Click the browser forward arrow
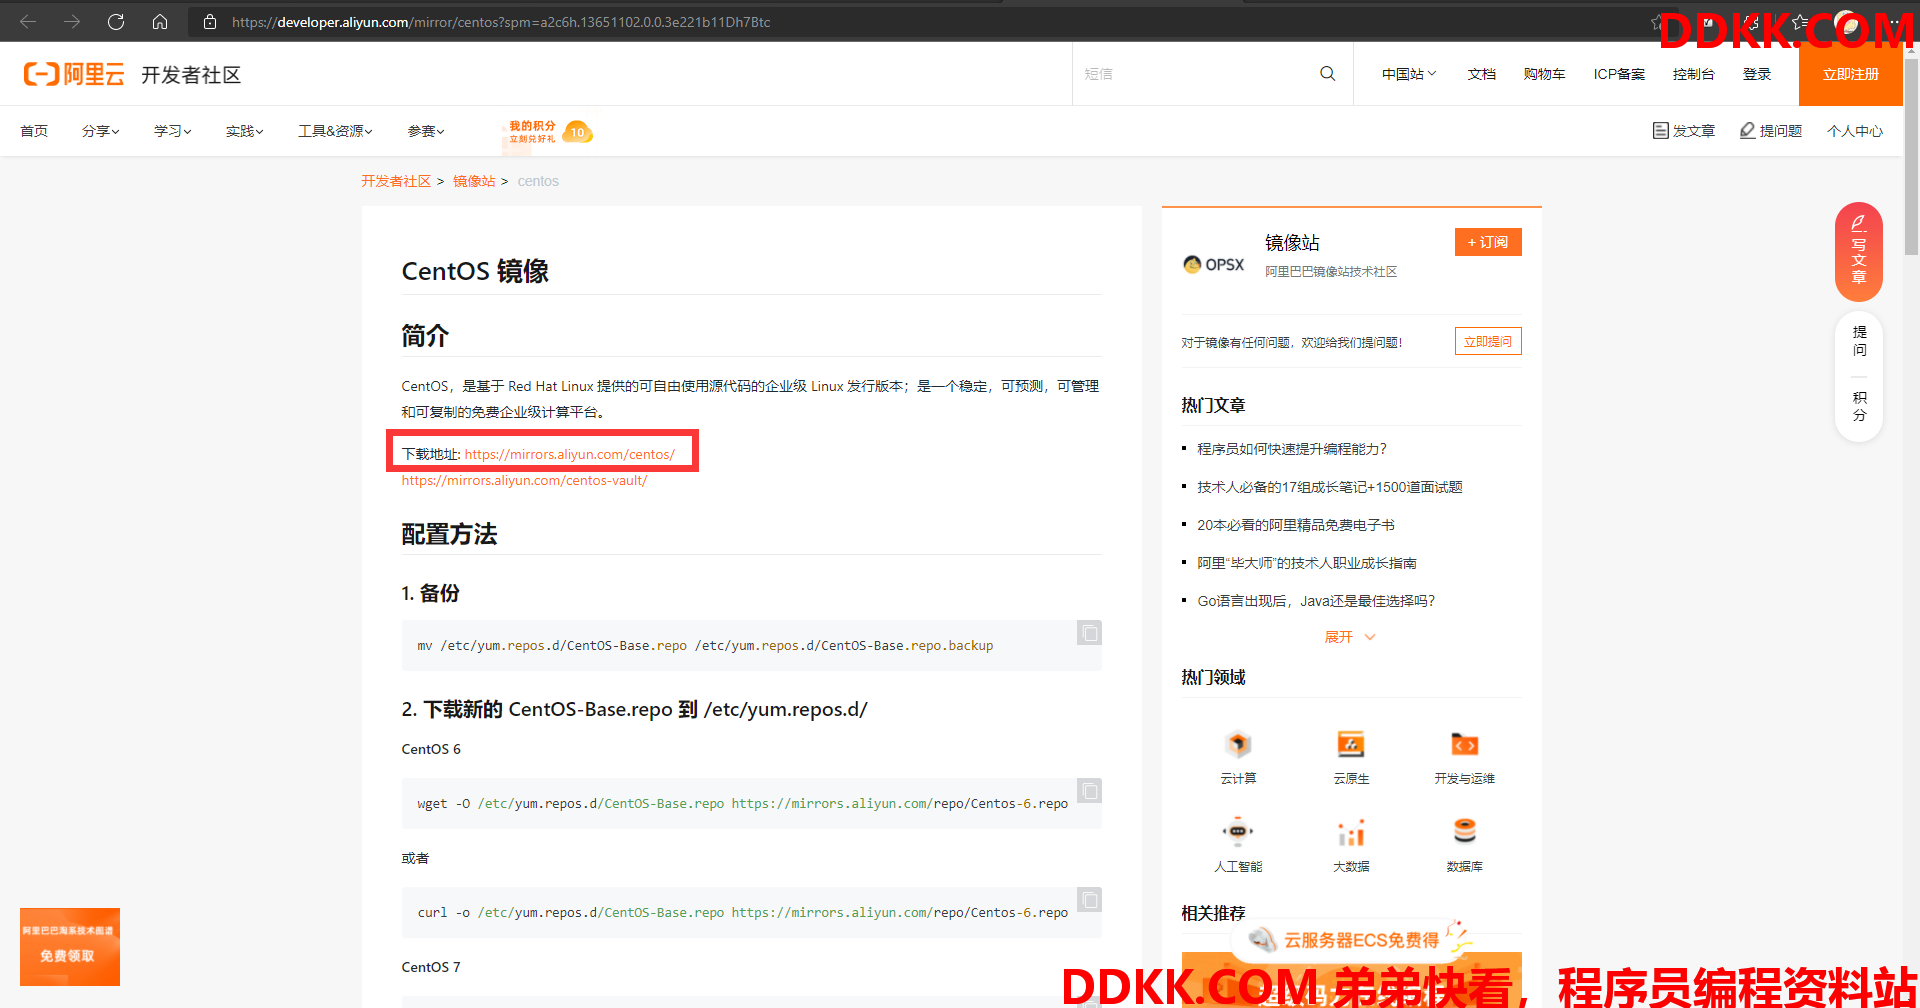Screen dimensions: 1920x1008 coord(72,22)
